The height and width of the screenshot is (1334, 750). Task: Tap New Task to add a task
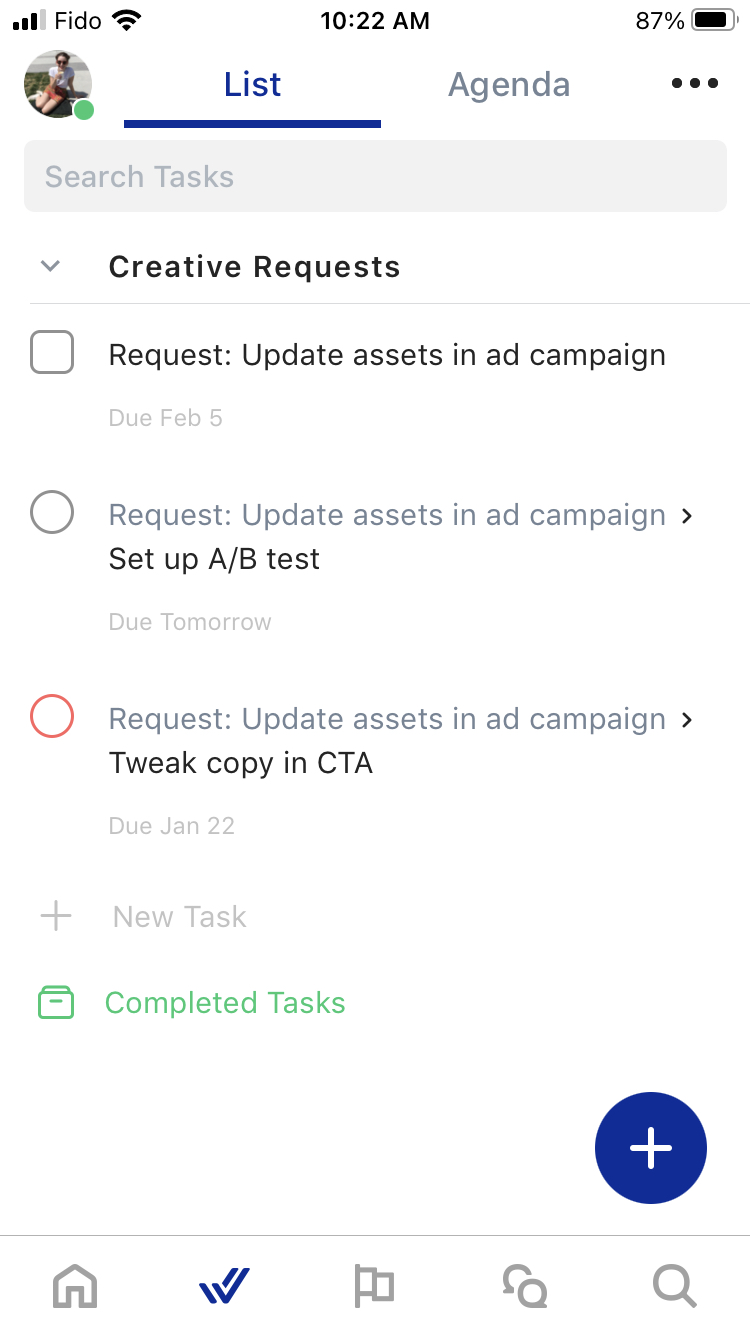[180, 917]
